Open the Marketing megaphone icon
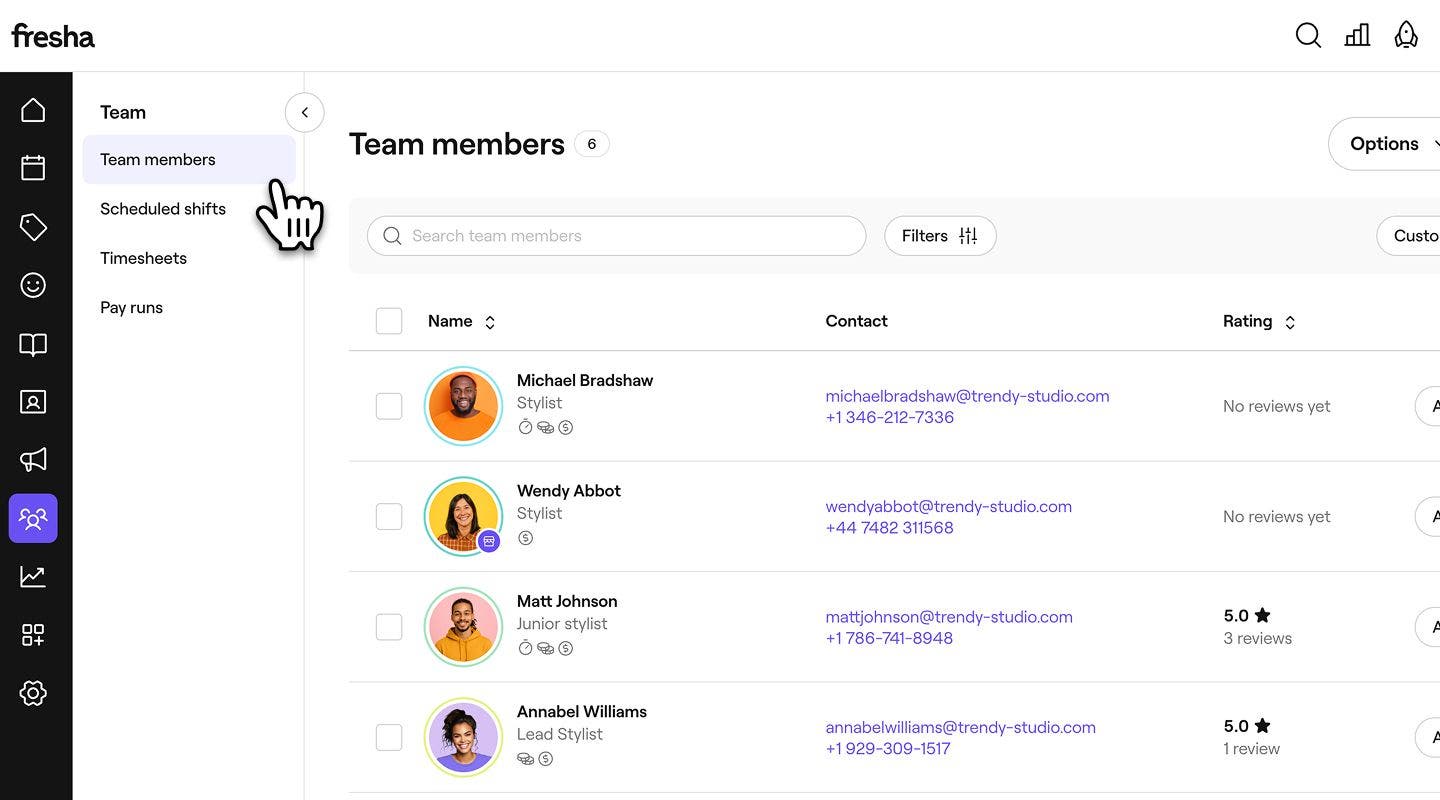 pyautogui.click(x=33, y=460)
